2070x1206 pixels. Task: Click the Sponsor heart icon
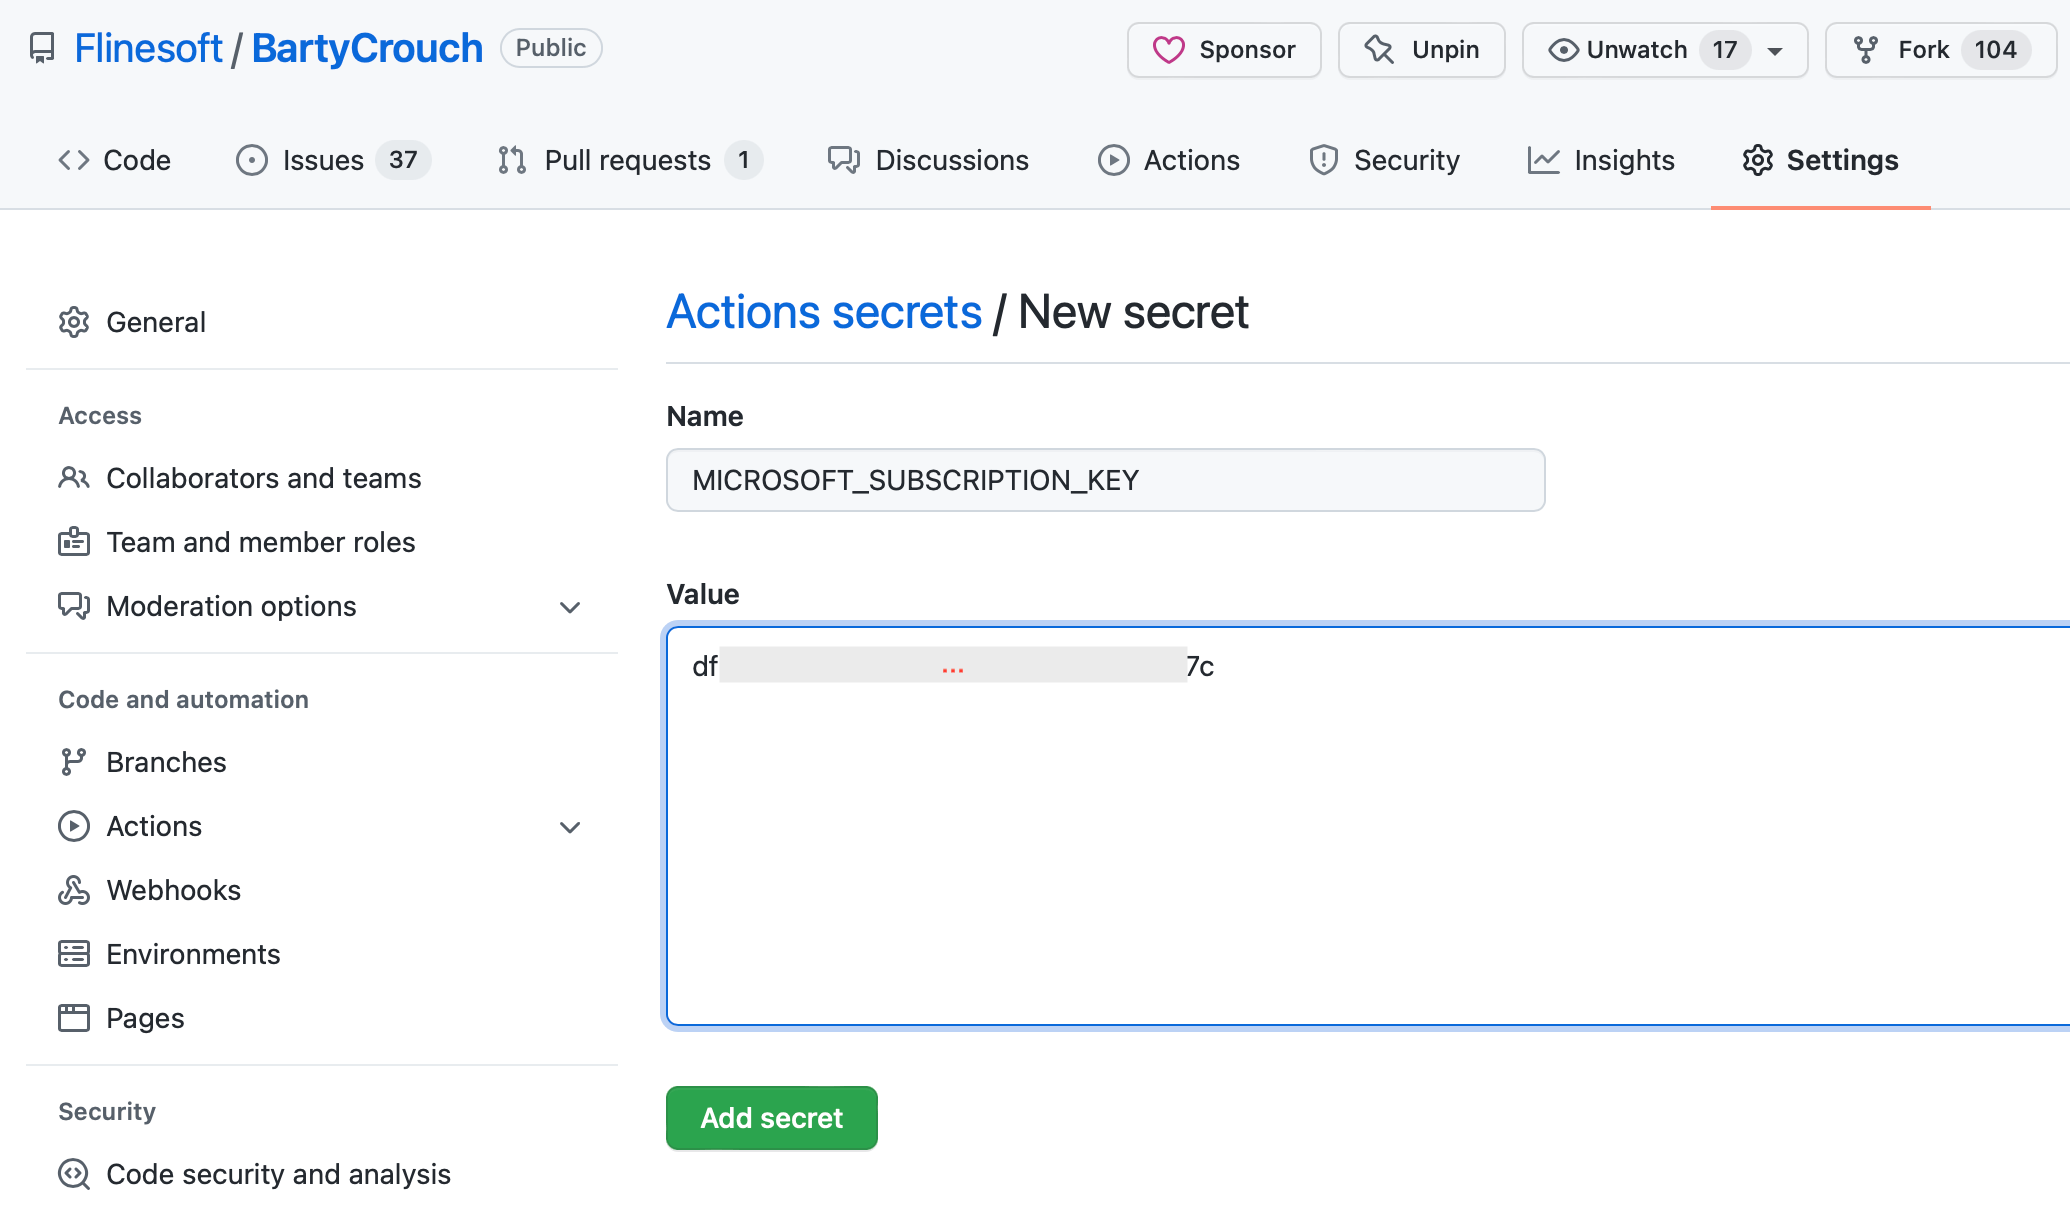pyautogui.click(x=1168, y=50)
